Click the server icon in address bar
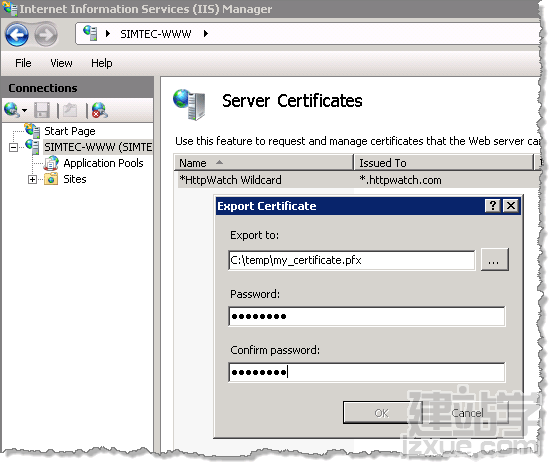Viewport: 553px width, 466px height. tap(90, 33)
